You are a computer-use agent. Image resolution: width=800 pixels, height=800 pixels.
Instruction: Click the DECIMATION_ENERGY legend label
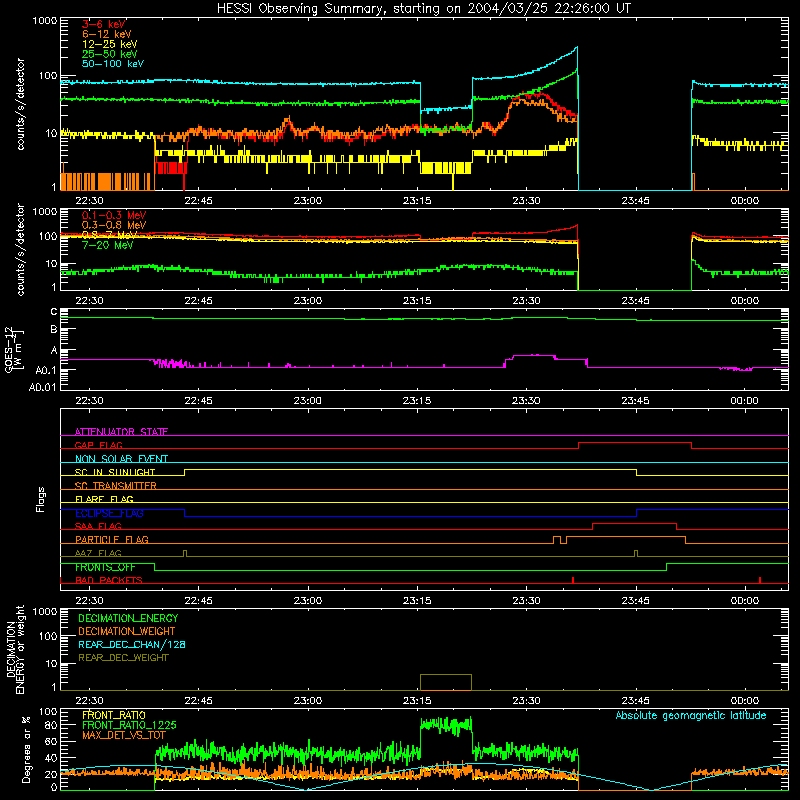128,618
